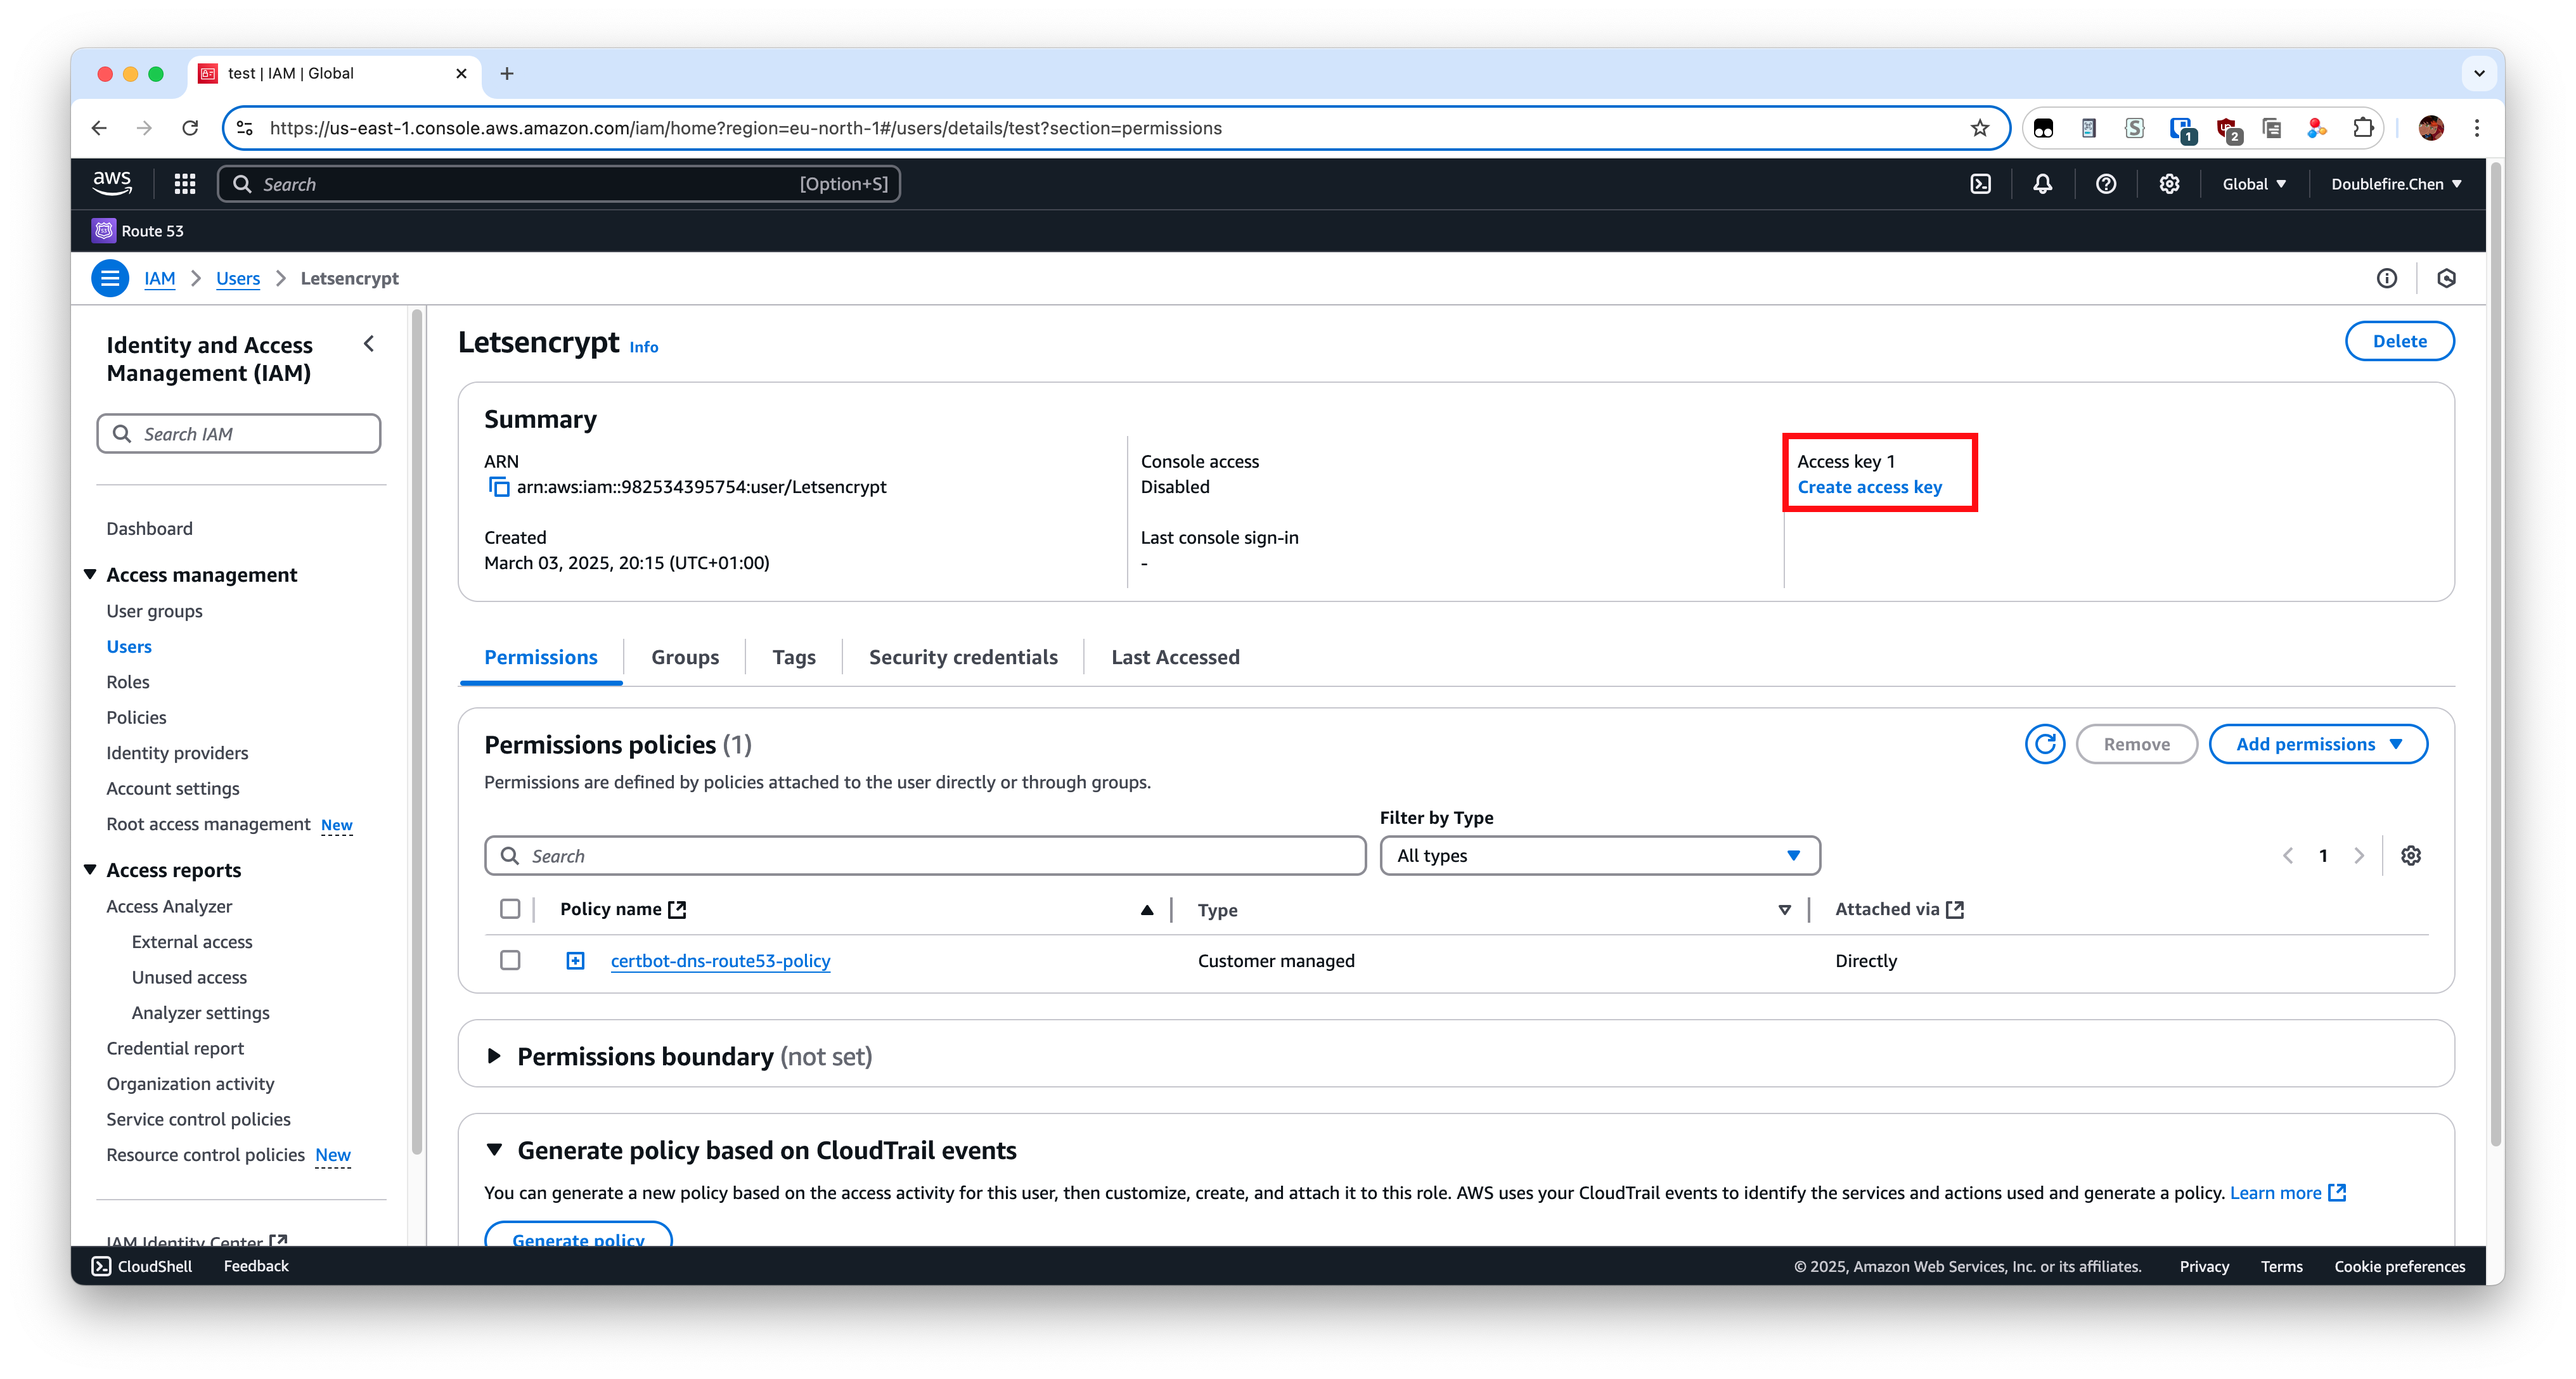Focus the AWS console search box

[559, 184]
